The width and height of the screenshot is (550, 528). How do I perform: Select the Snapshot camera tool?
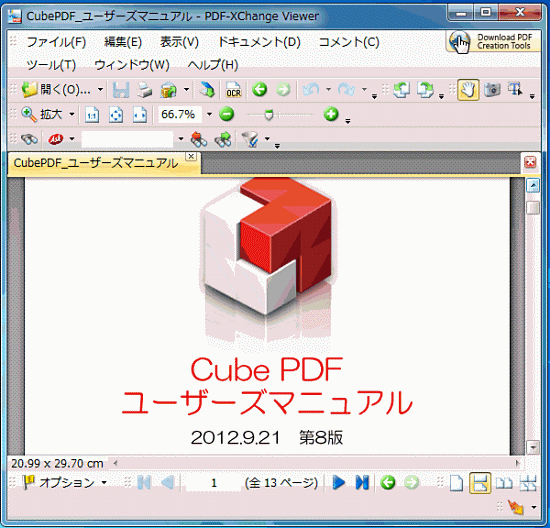tap(492, 90)
